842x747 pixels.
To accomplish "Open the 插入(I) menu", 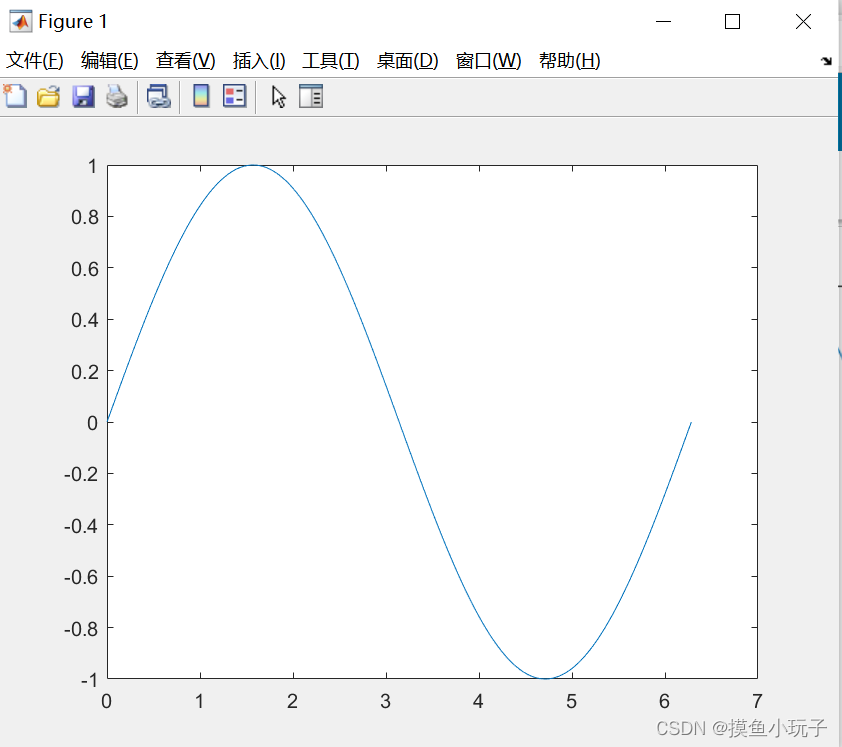I will (259, 61).
